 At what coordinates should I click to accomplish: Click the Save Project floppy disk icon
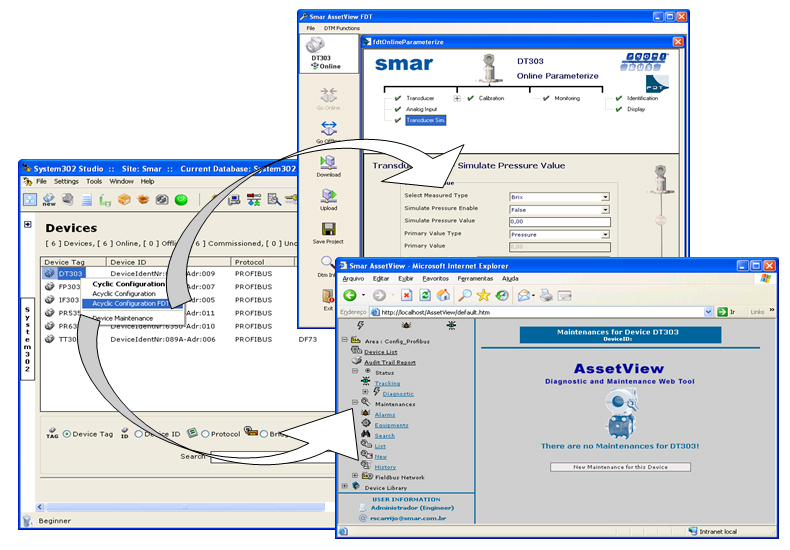[x=328, y=229]
